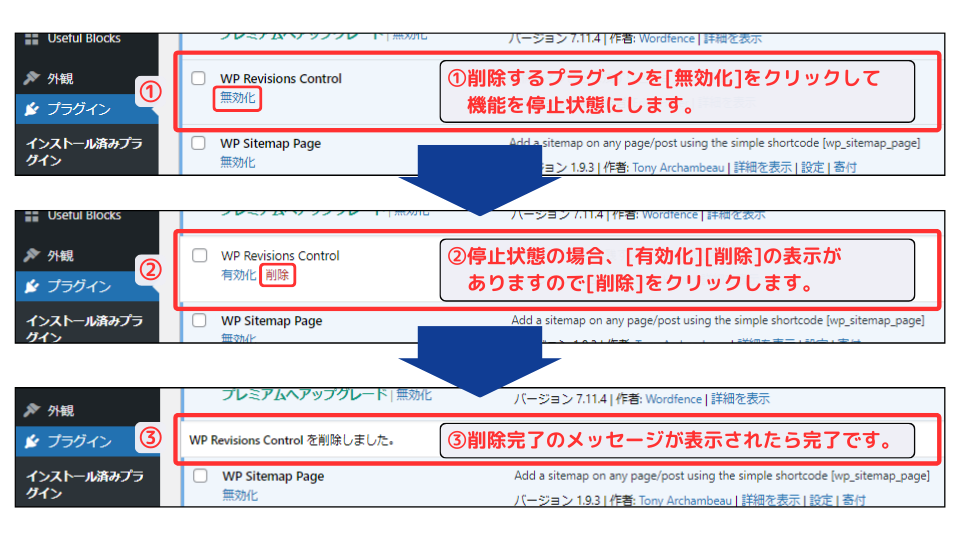
Task: Click 寄付 for WP Sitemap Page in the top screenshot
Action: 845,167
